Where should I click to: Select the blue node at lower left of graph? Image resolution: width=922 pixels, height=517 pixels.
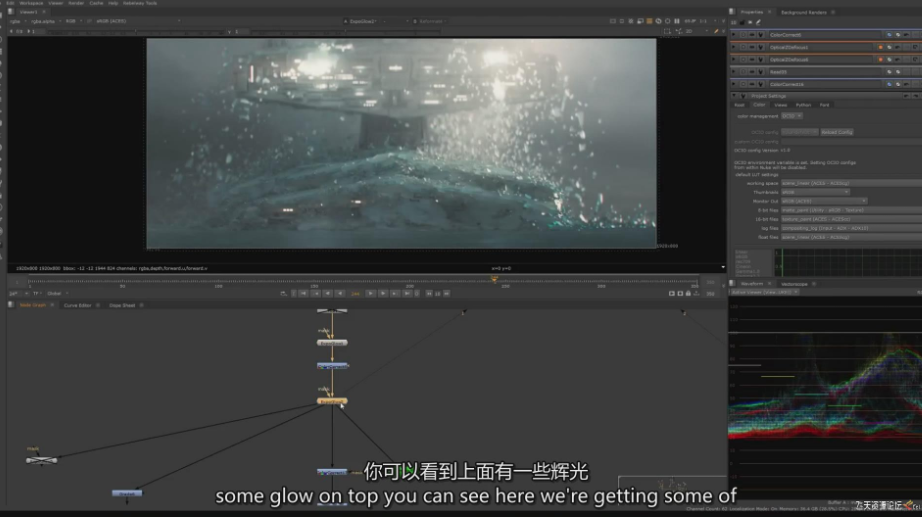(x=127, y=493)
